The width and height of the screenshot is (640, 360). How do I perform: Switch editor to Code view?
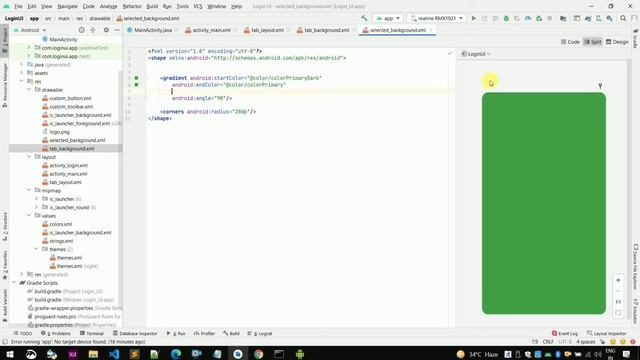click(570, 42)
